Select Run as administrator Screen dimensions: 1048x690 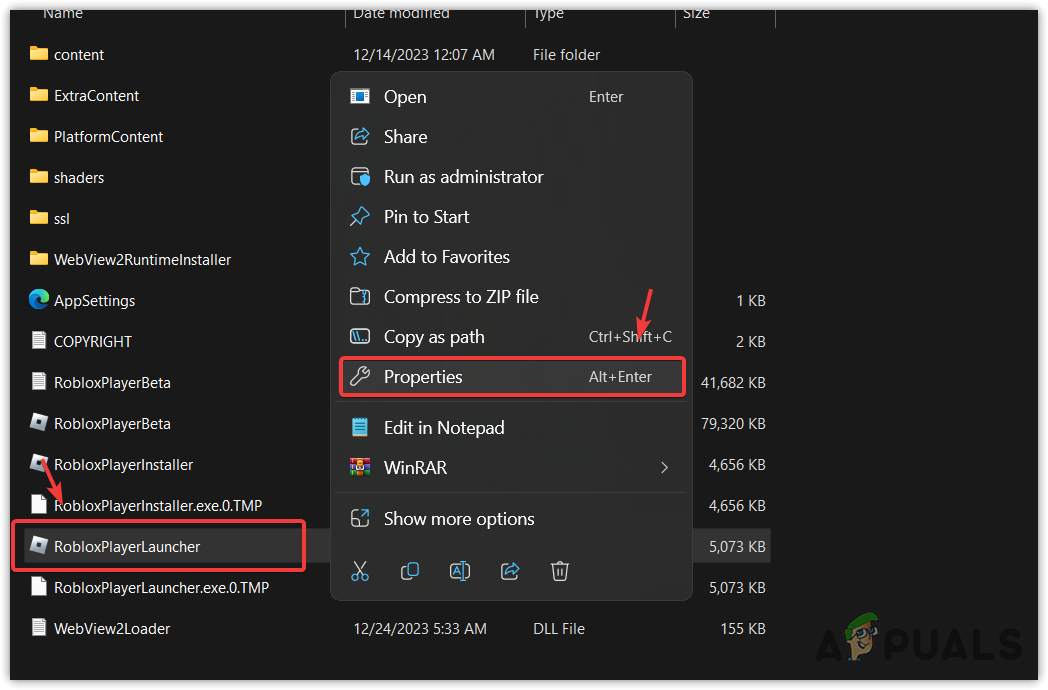511,177
